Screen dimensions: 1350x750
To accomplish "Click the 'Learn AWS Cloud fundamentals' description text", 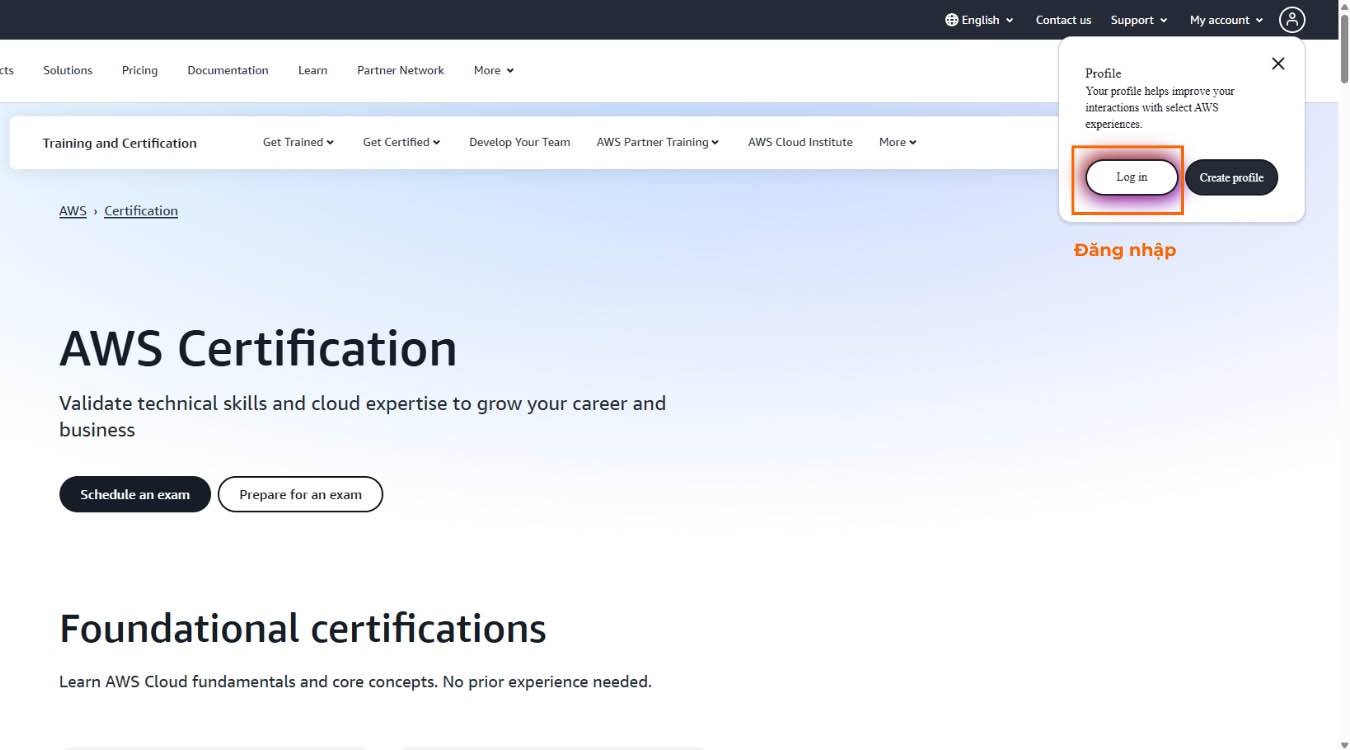I will [355, 682].
